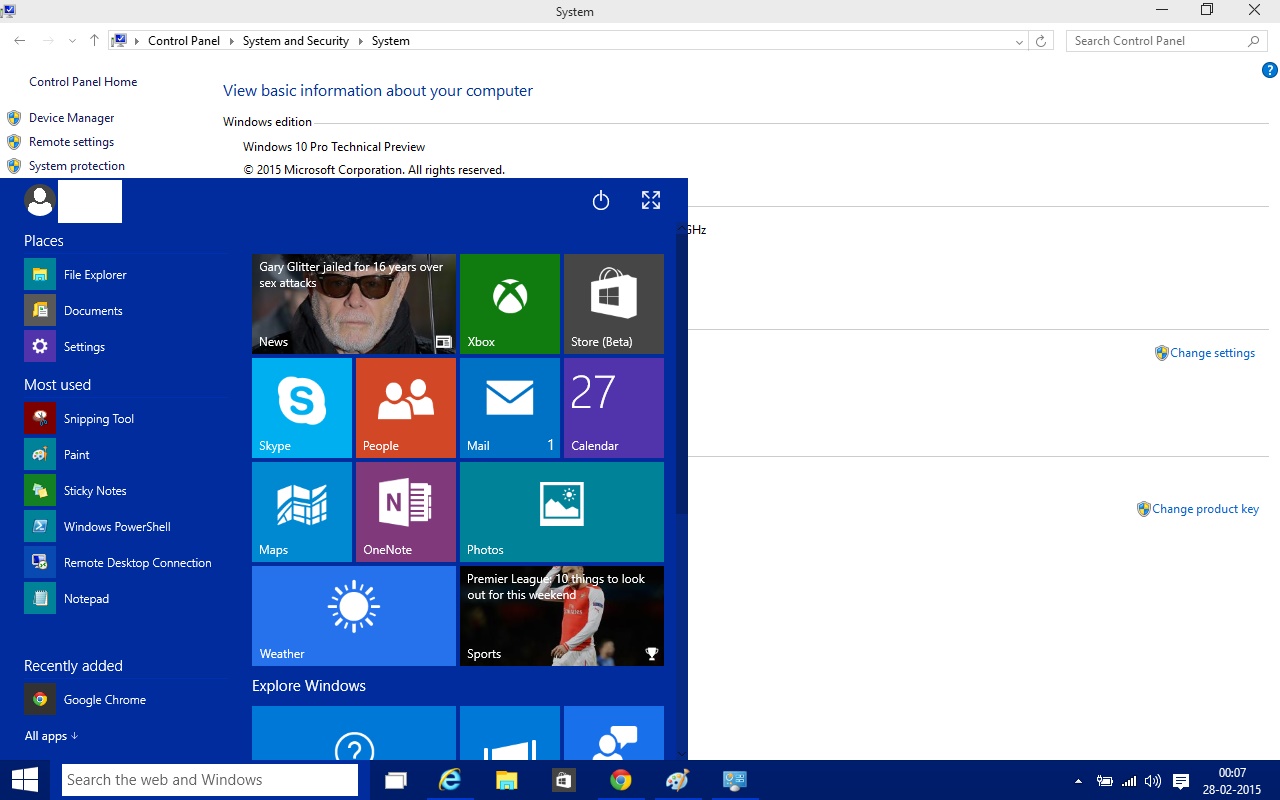Go back in Control Panel navigation
This screenshot has width=1280, height=800.
pyautogui.click(x=20, y=41)
